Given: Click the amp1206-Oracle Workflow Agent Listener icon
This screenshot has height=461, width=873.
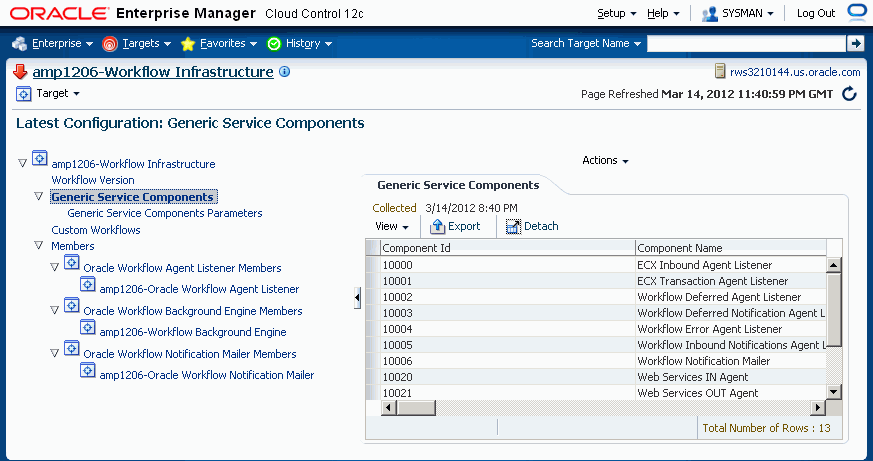Looking at the screenshot, I should coord(88,283).
